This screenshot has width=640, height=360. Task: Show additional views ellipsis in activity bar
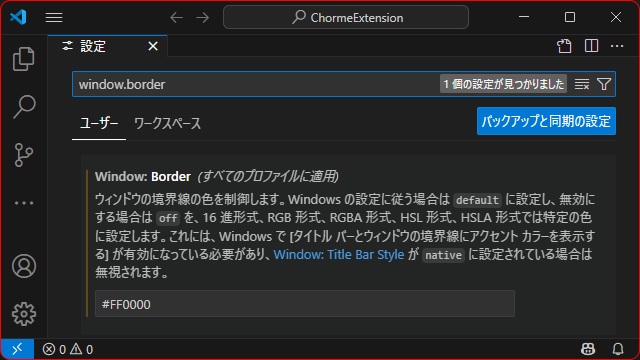pyautogui.click(x=24, y=202)
